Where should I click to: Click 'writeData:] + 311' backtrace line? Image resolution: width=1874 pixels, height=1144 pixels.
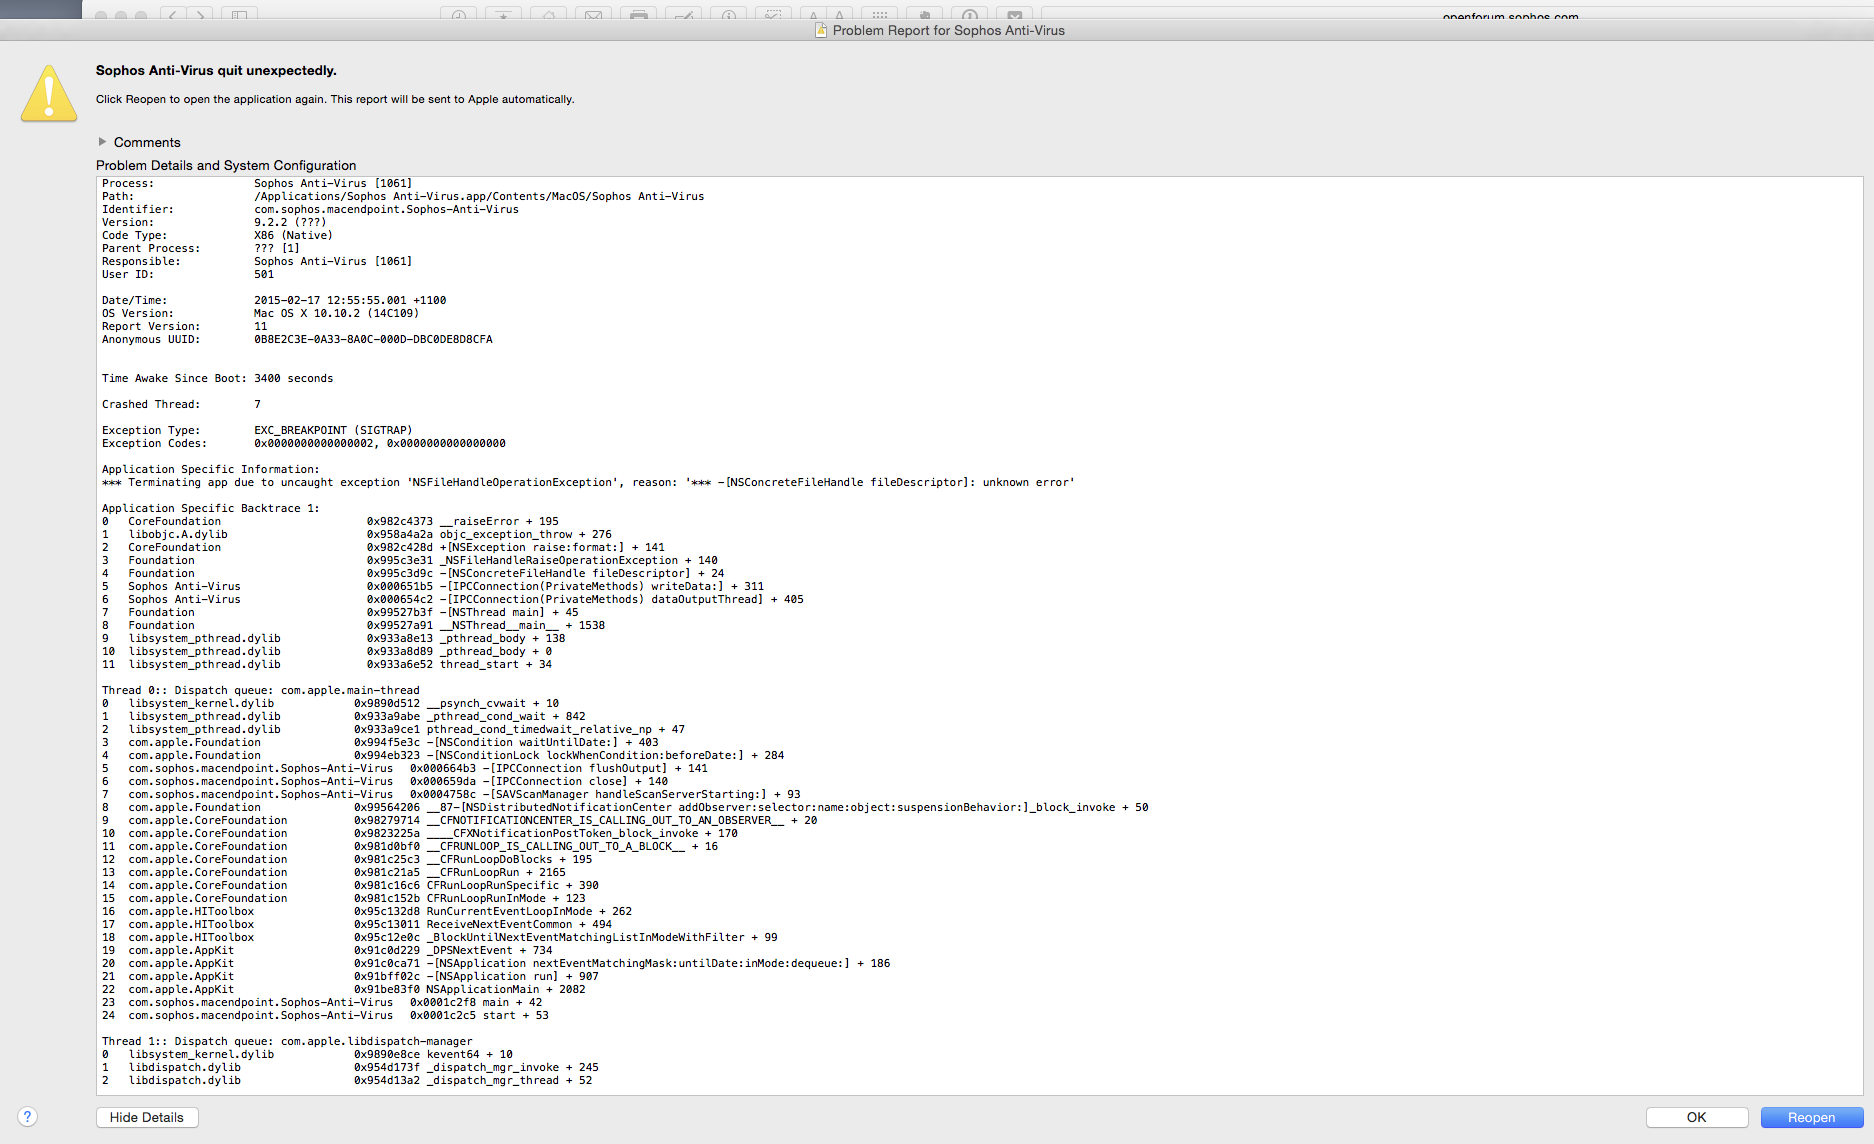433,586
